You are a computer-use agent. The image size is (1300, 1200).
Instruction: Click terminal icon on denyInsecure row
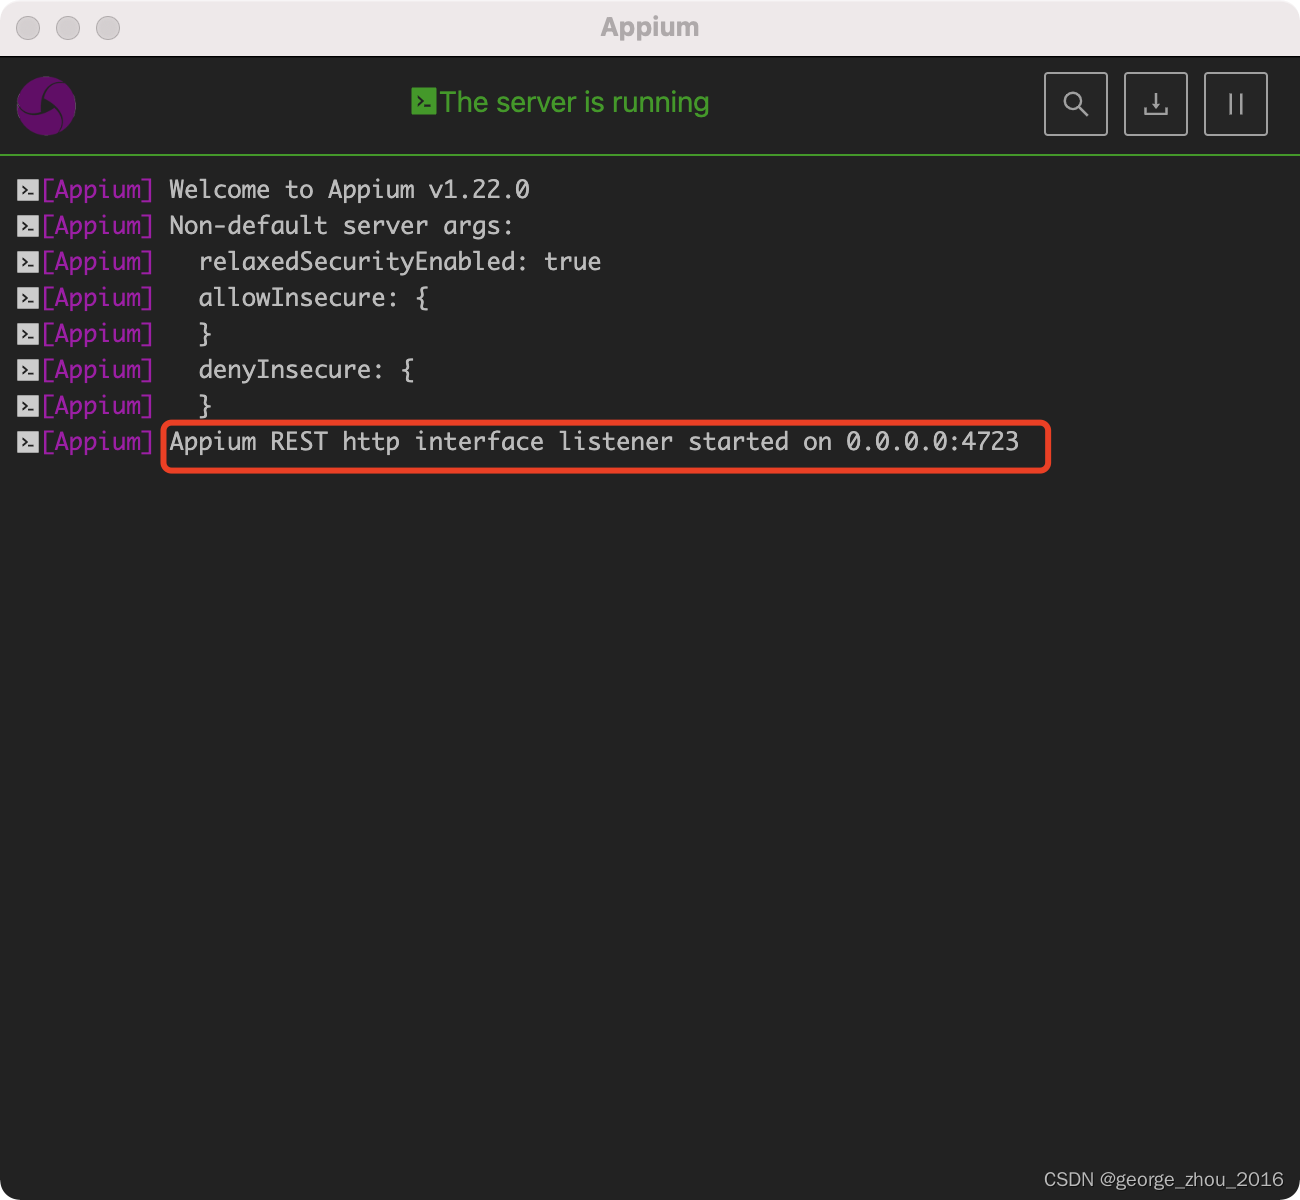(x=28, y=370)
